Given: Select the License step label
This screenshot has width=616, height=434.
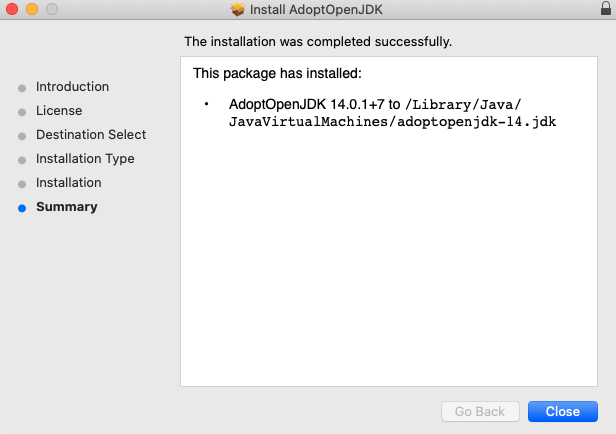Looking at the screenshot, I should (59, 111).
